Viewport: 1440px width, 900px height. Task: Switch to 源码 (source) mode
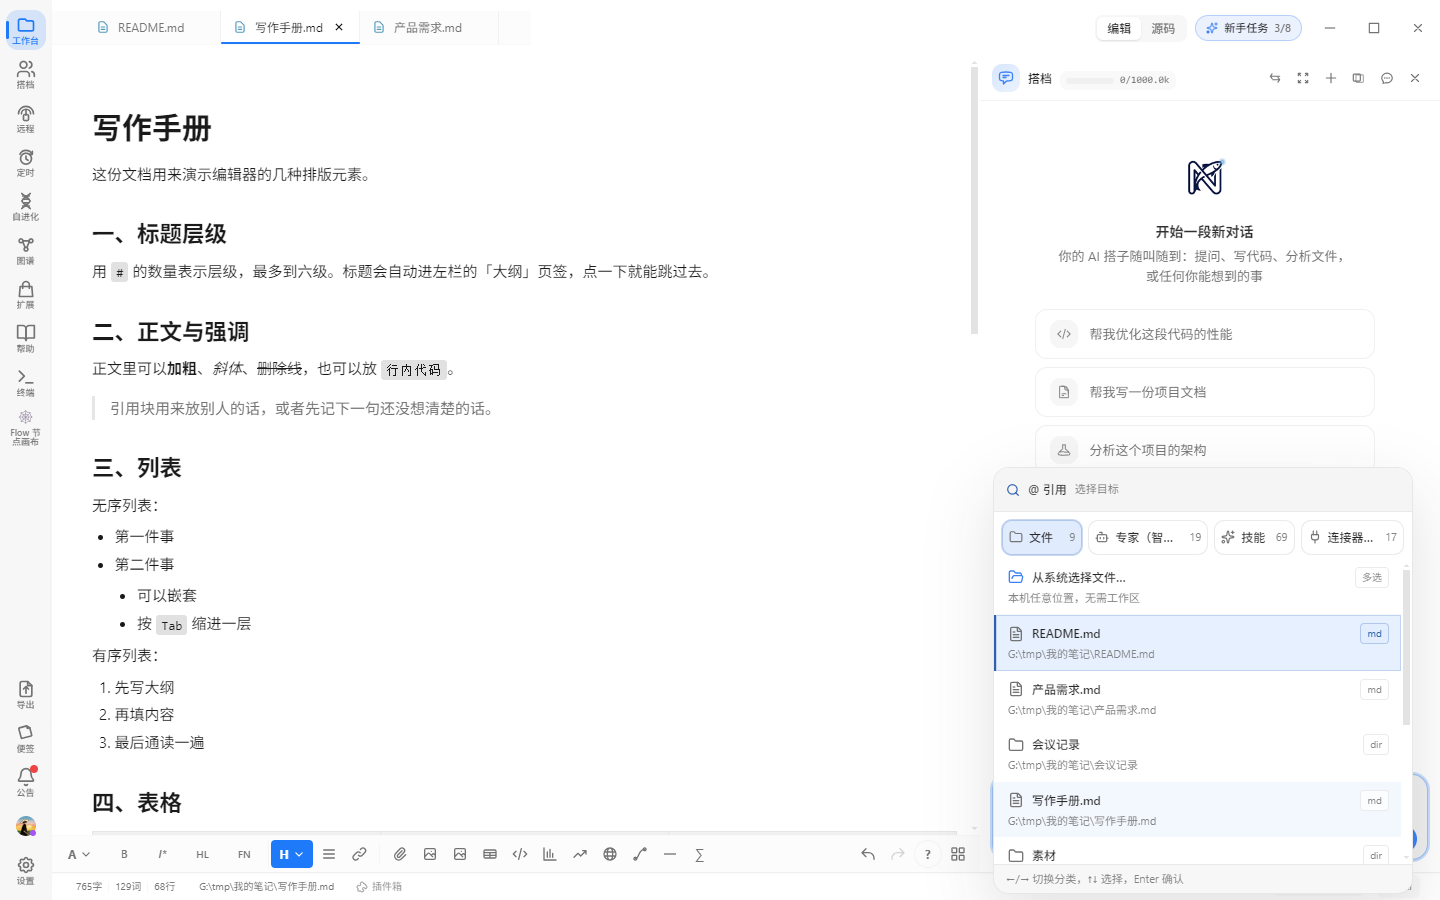[1163, 28]
